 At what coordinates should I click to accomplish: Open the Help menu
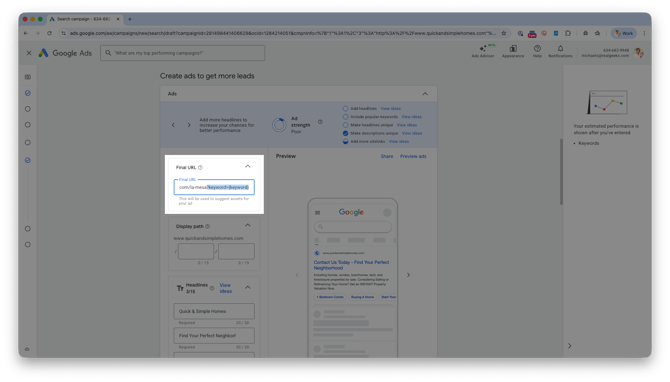[x=537, y=51]
